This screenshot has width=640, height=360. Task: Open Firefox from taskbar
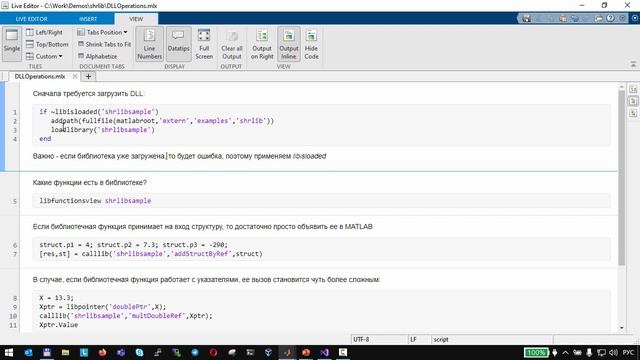tap(102, 353)
